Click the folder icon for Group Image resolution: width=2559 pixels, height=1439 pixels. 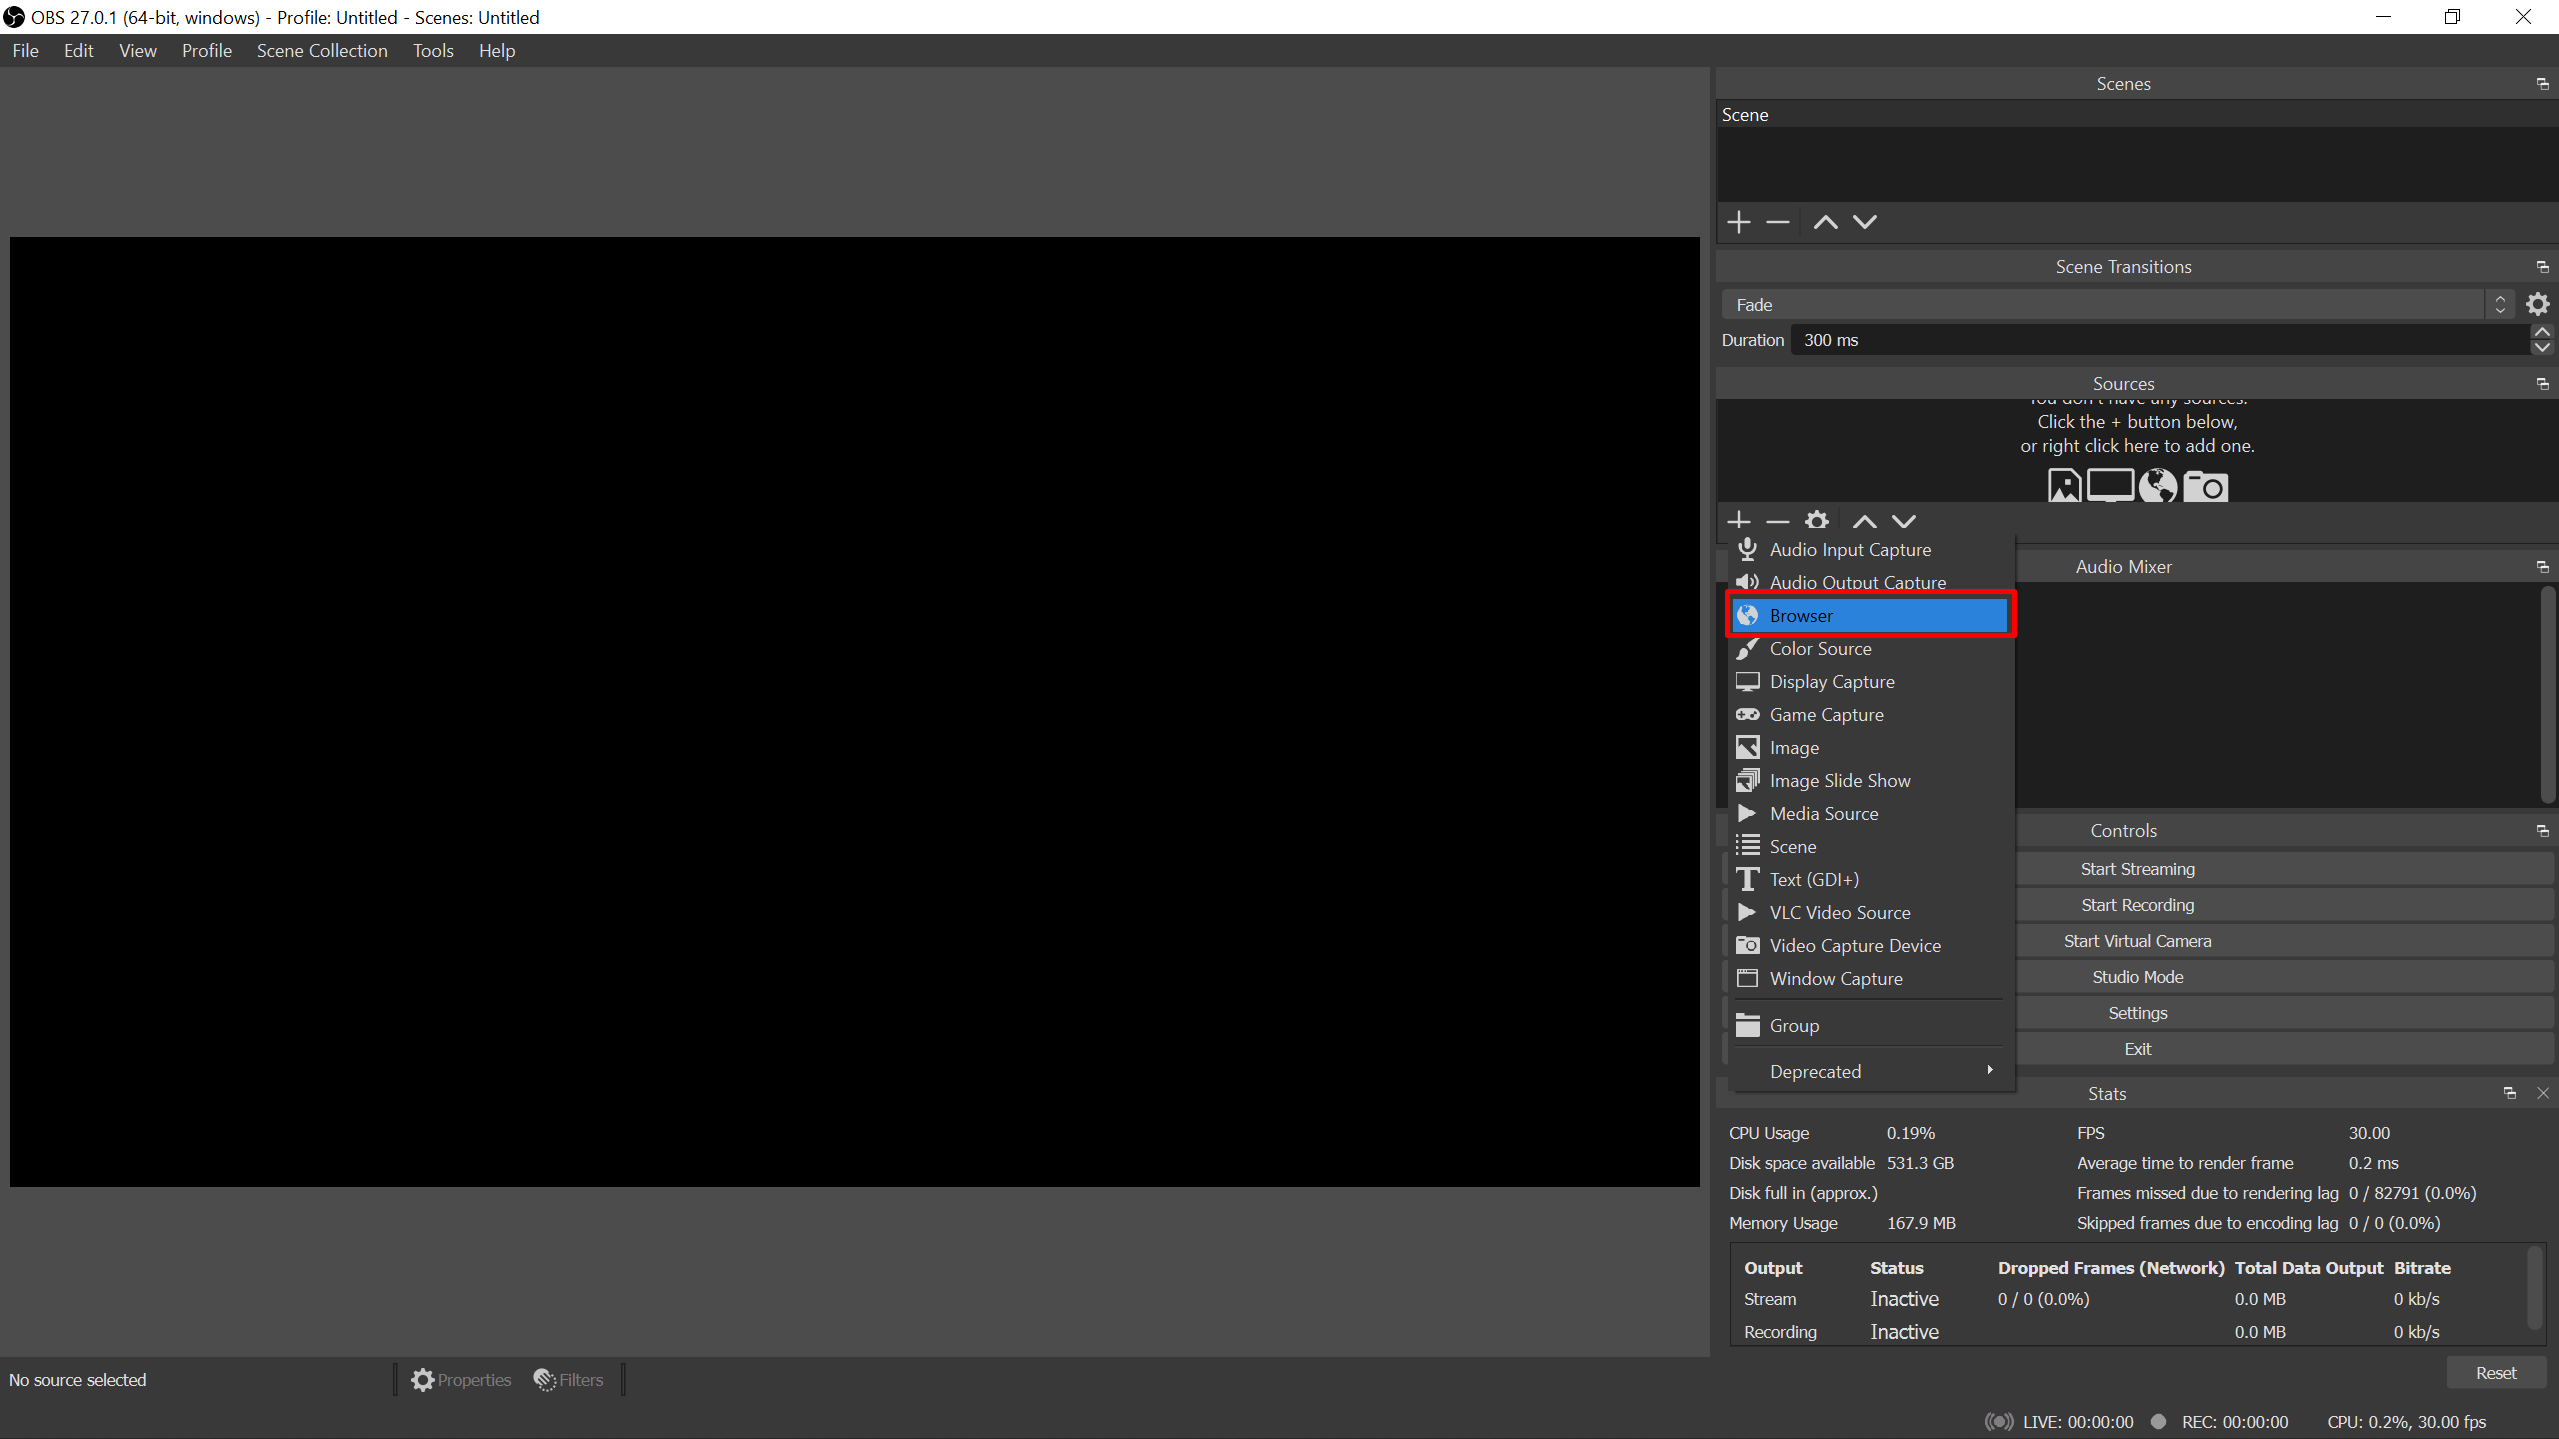click(1748, 1025)
